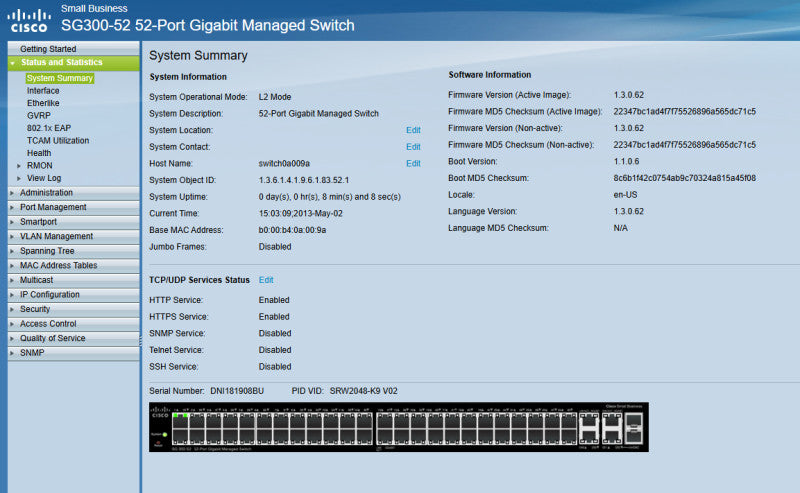Select HTTP Service Enabled status
This screenshot has width=800, height=493.
[274, 300]
